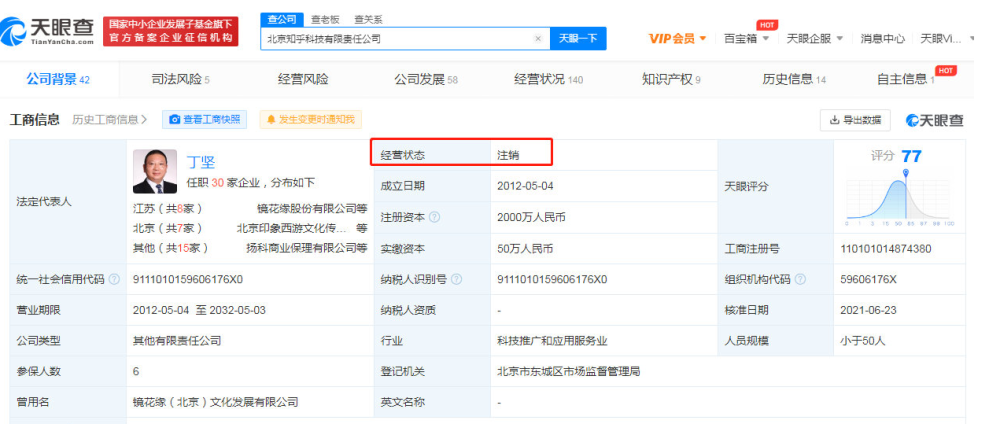Open the 消息中心 link

point(882,38)
